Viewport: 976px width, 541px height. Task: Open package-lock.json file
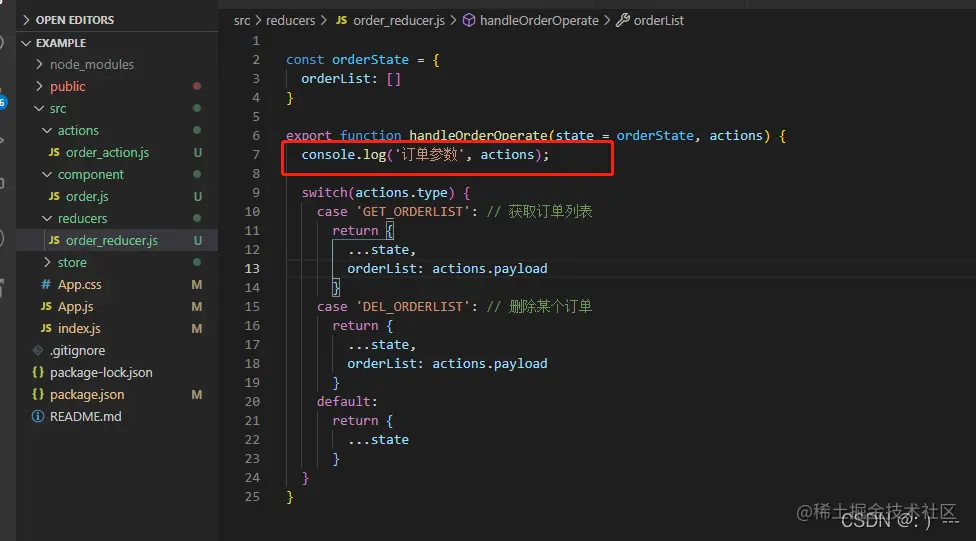point(101,372)
